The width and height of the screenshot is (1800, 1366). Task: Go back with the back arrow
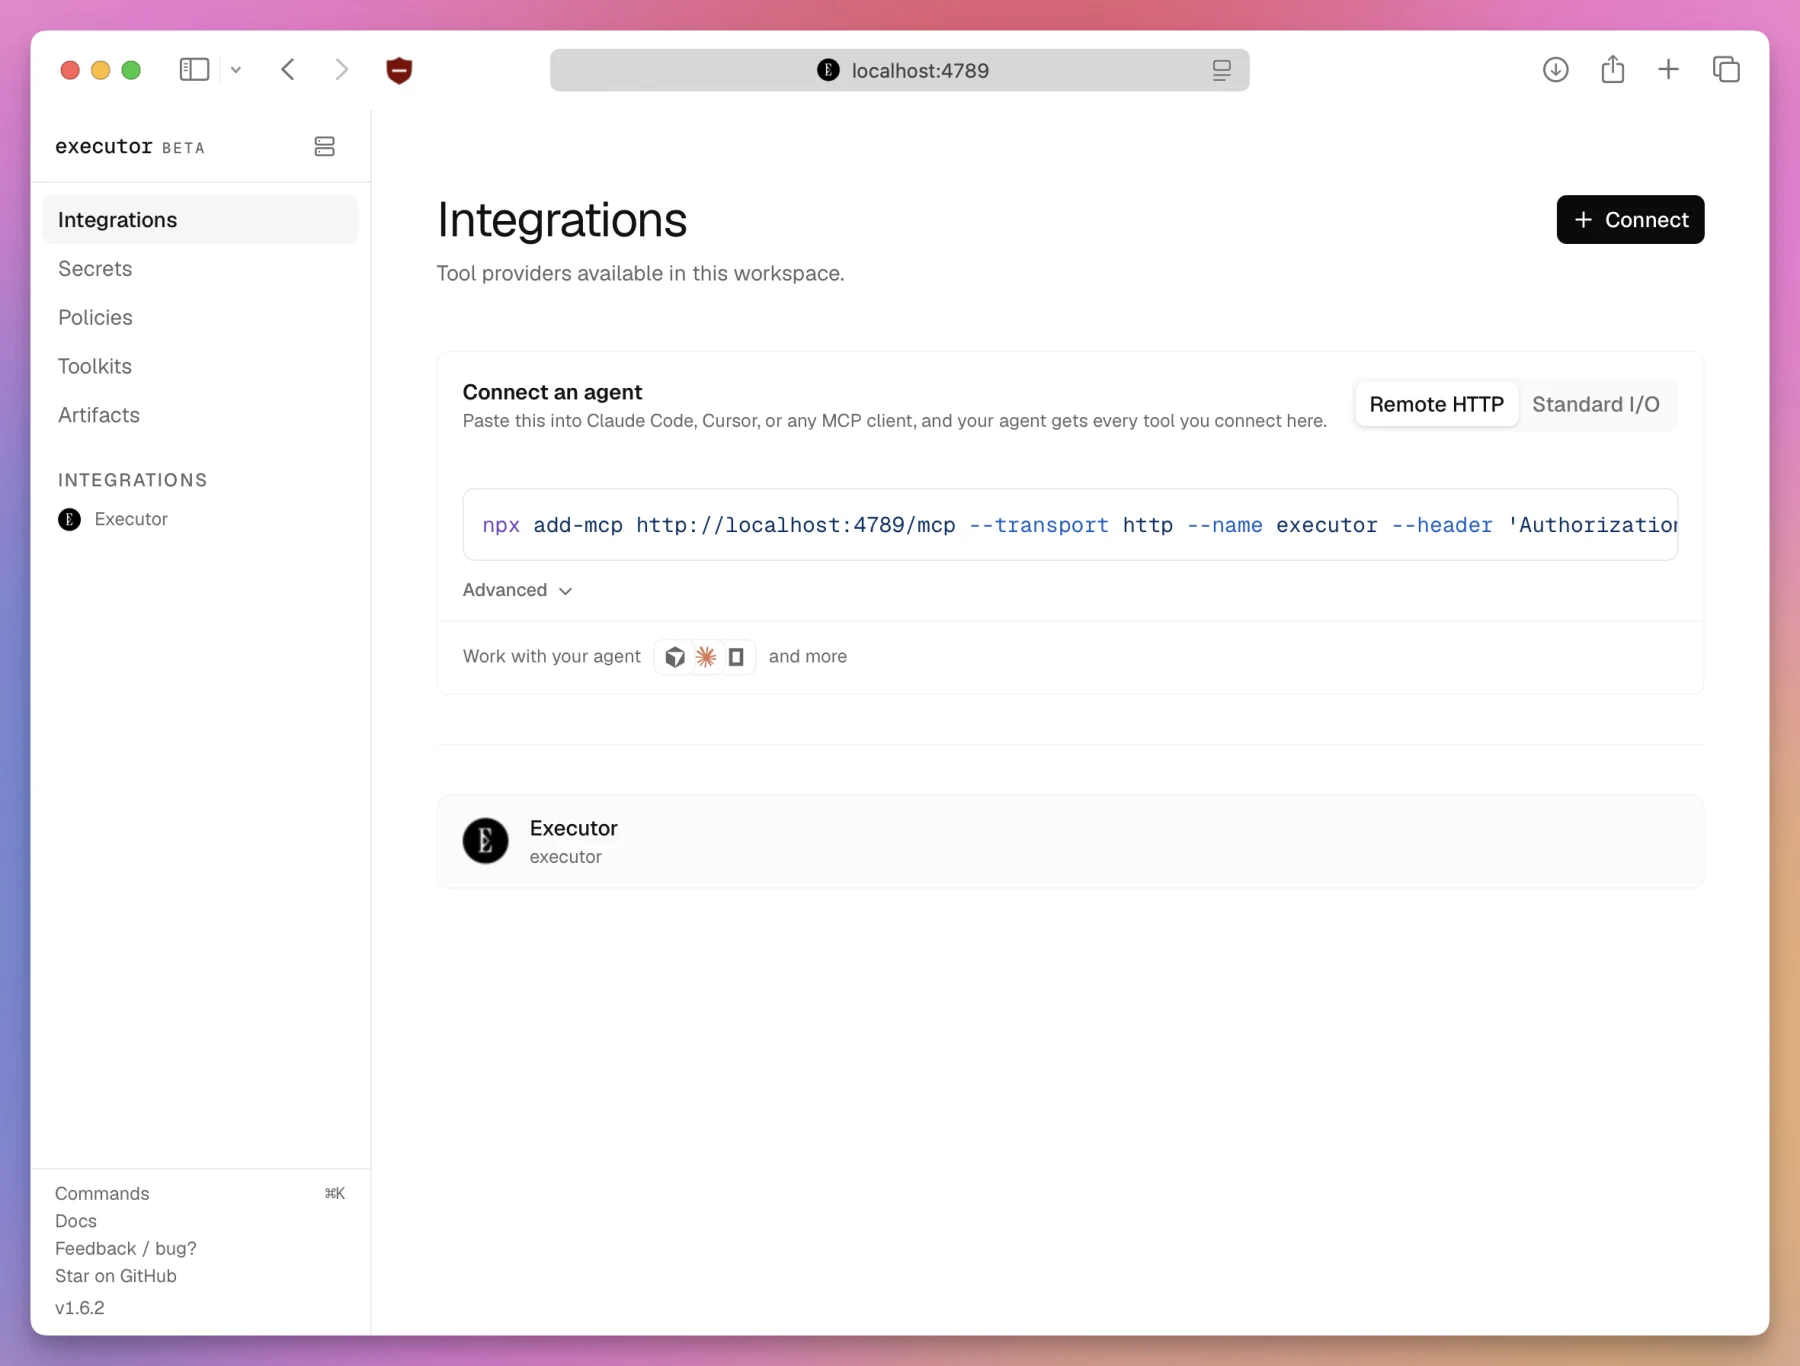pos(288,69)
